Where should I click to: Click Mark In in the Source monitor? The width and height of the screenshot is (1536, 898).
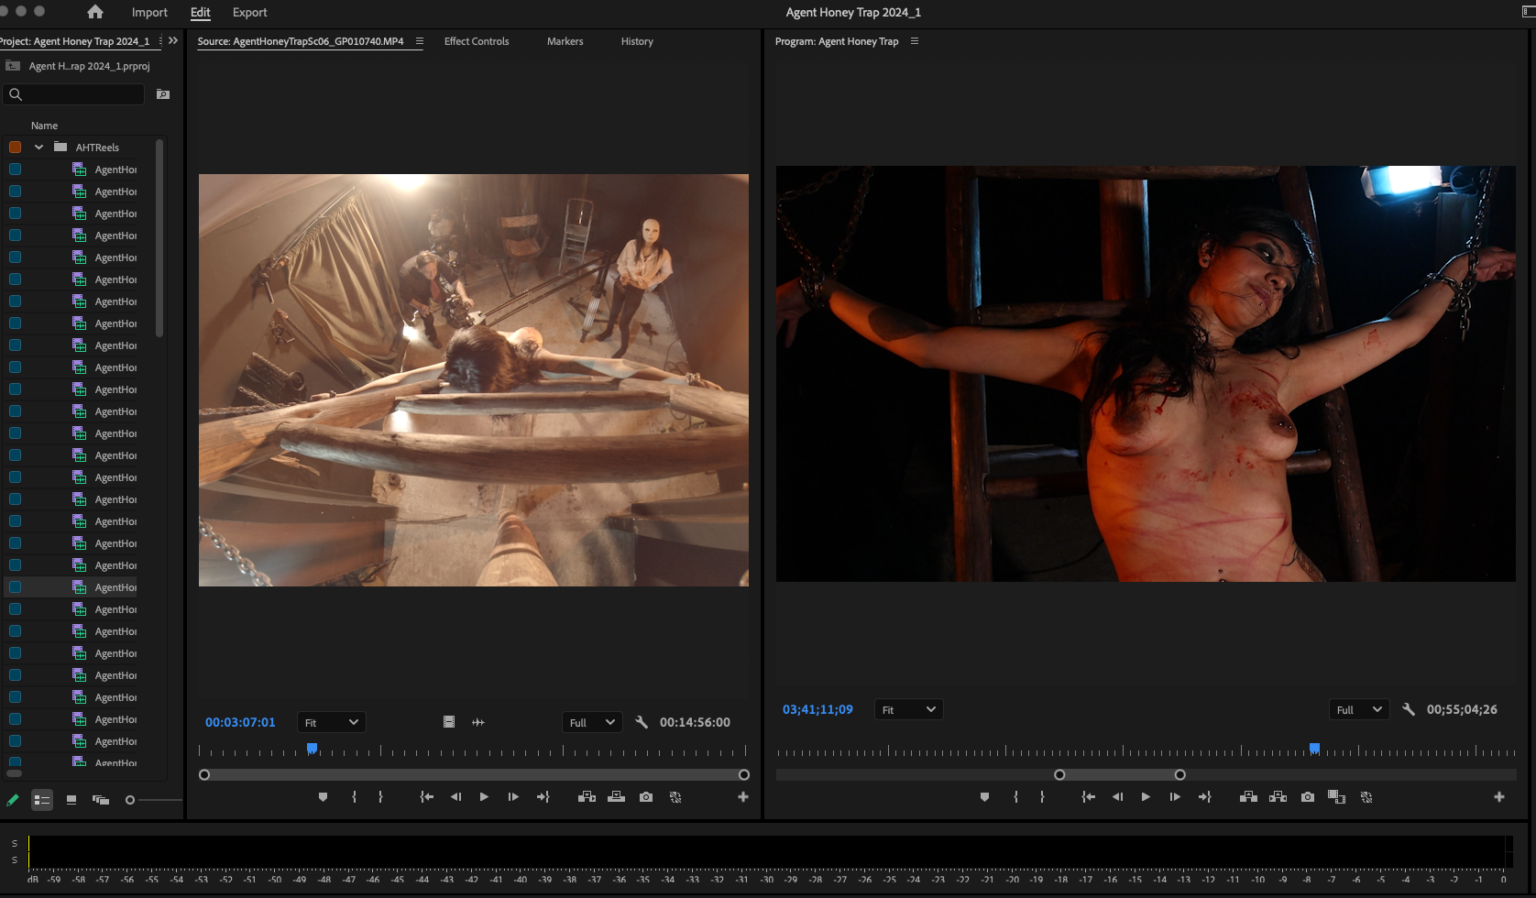[x=354, y=797]
